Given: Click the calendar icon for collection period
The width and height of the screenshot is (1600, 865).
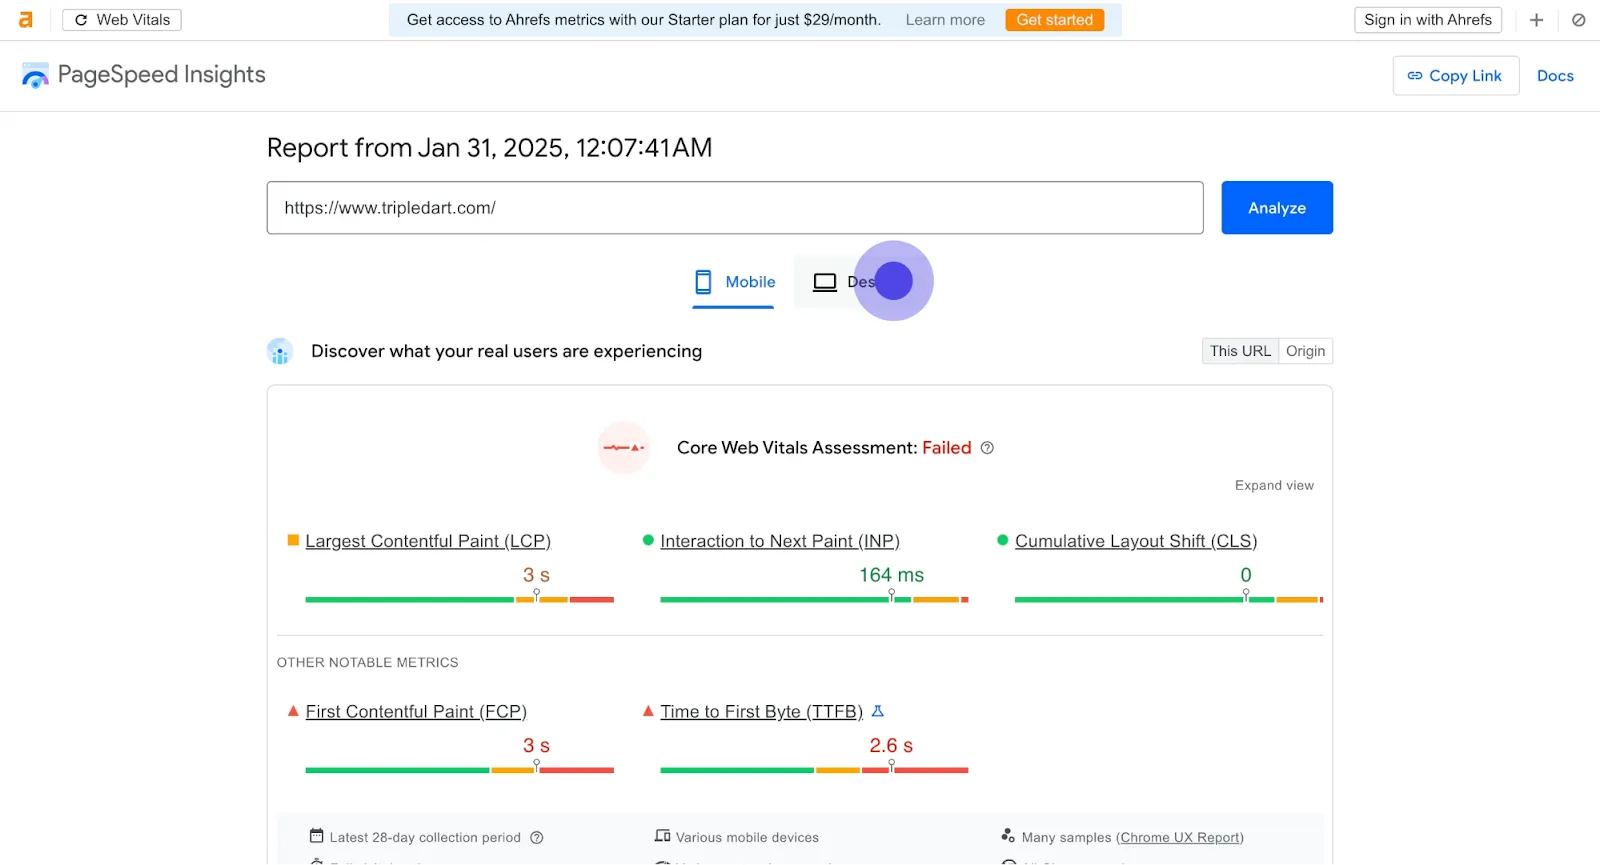Looking at the screenshot, I should click(x=317, y=836).
